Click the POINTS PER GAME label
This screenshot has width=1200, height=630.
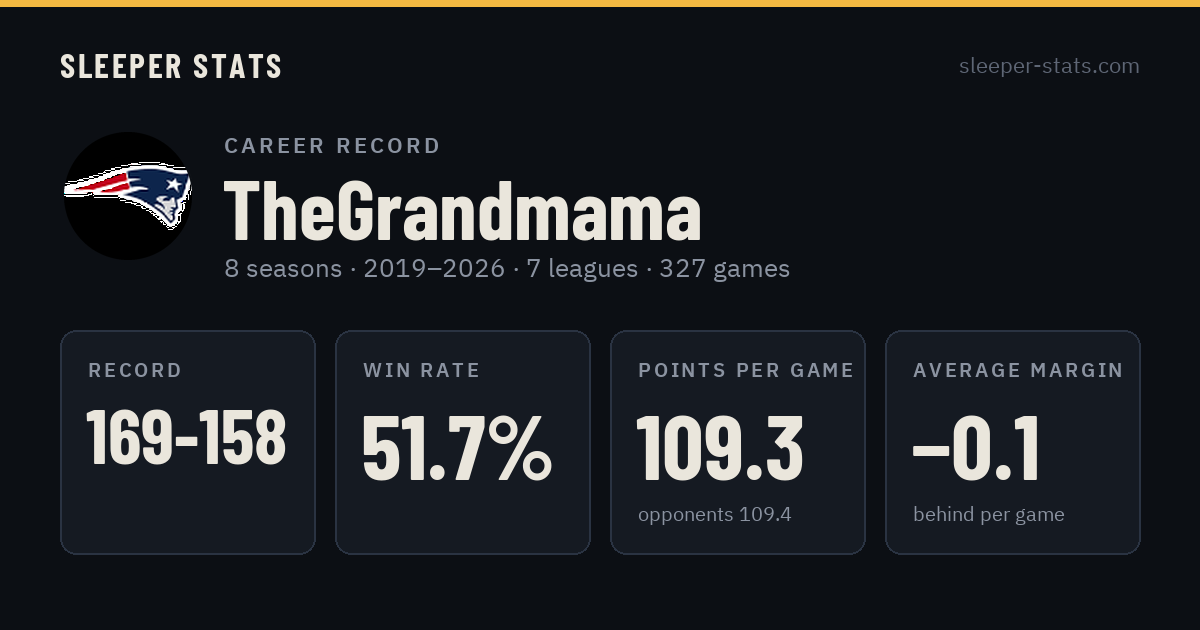(x=746, y=371)
